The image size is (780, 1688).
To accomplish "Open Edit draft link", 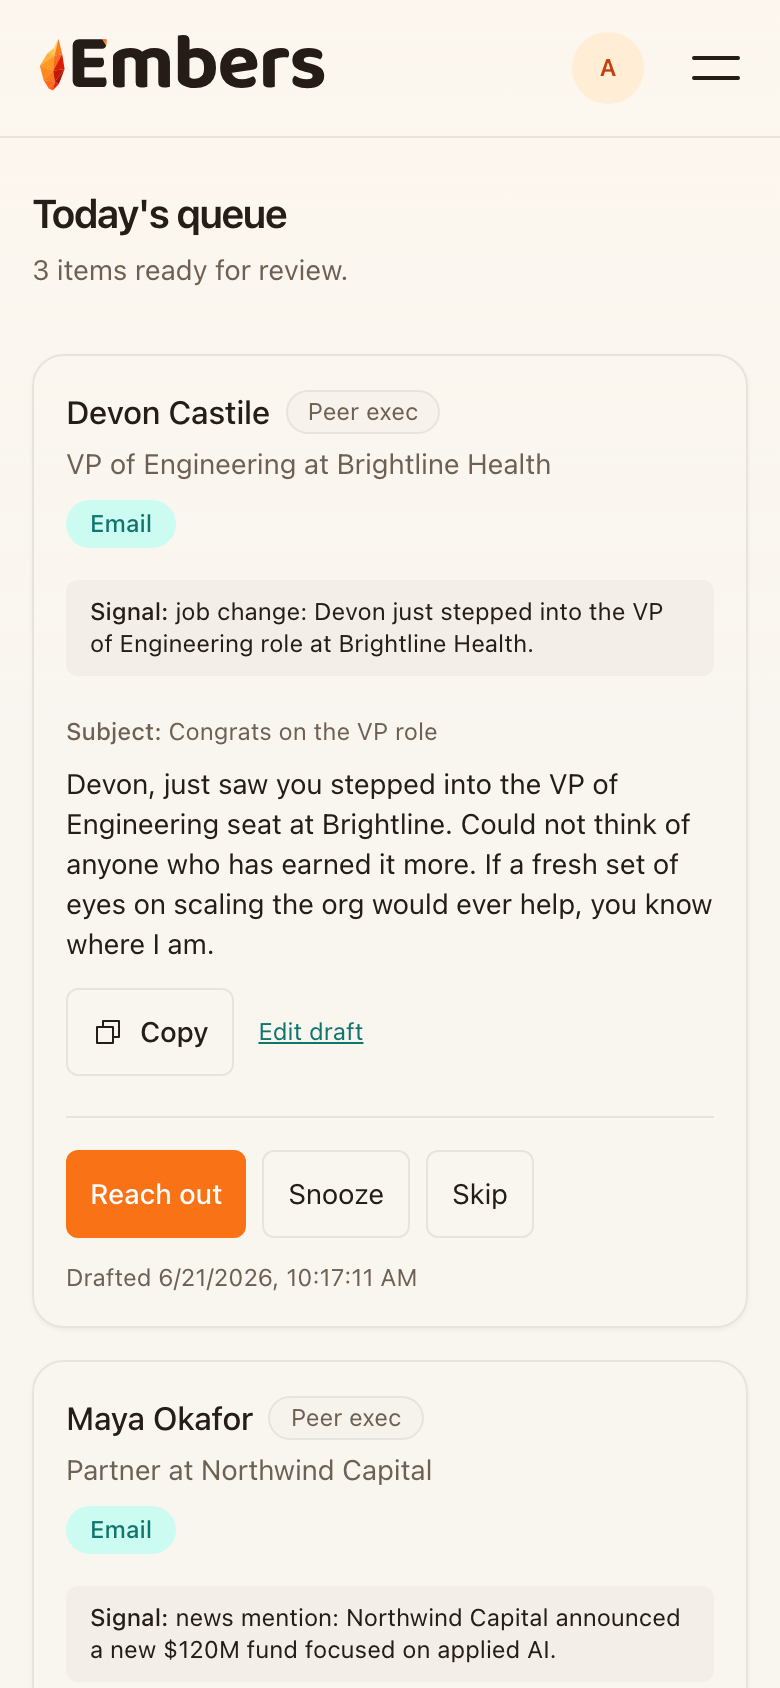I will (311, 1032).
